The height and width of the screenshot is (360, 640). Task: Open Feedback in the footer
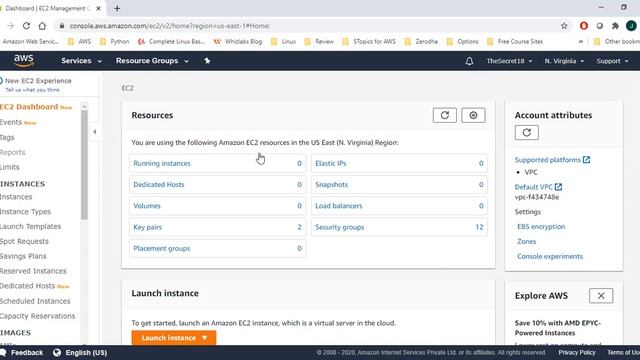click(22, 353)
